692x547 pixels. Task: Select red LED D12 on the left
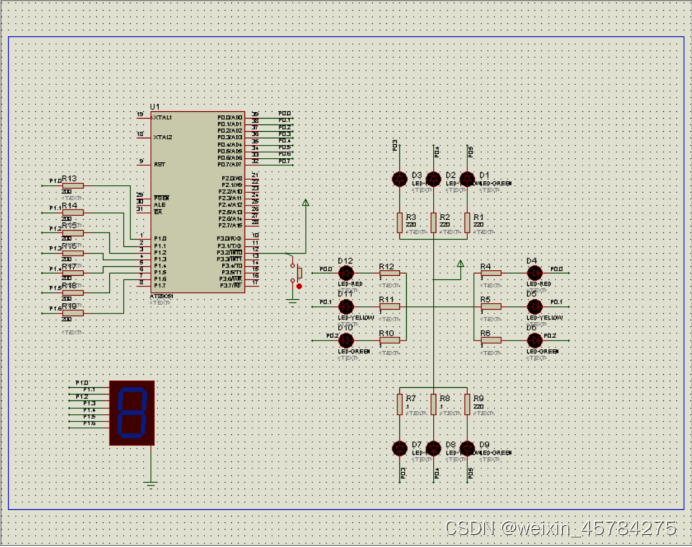(x=346, y=273)
